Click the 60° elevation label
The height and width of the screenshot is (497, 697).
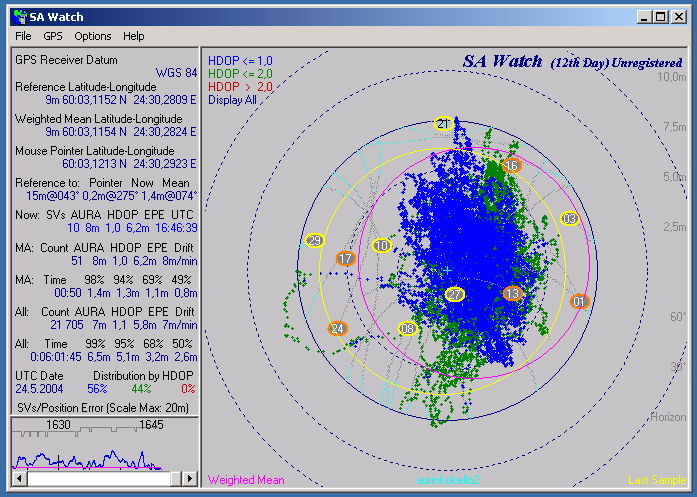(x=678, y=317)
